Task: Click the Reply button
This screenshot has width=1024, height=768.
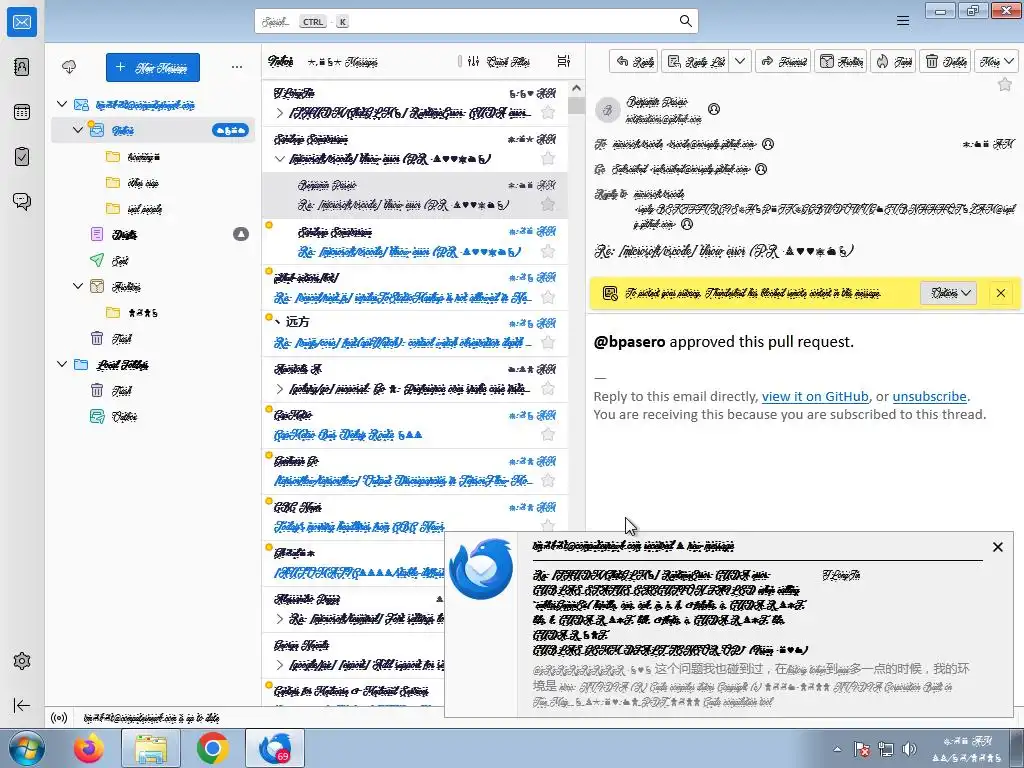Action: pyautogui.click(x=635, y=61)
